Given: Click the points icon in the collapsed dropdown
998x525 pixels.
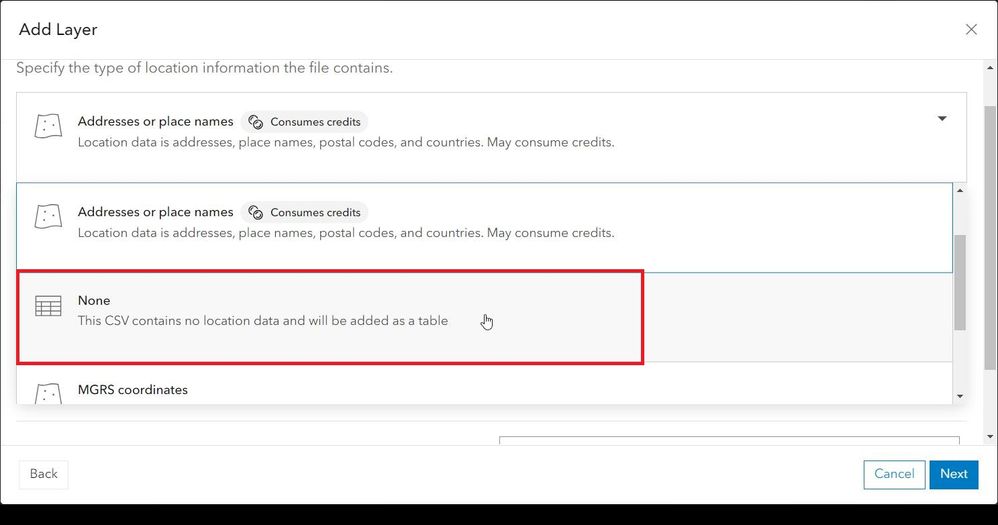Looking at the screenshot, I should (x=48, y=126).
